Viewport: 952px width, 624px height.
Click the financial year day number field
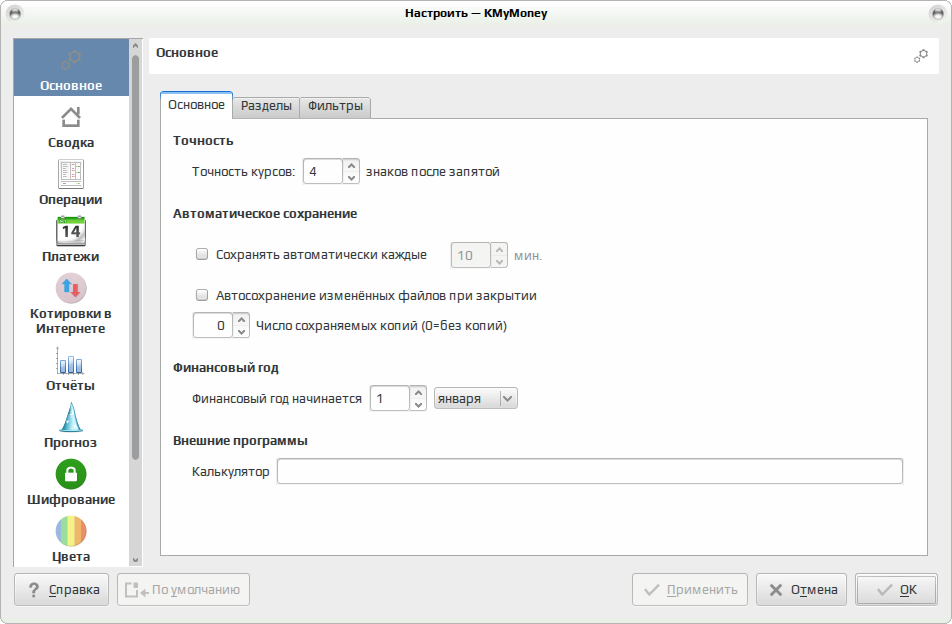[390, 399]
